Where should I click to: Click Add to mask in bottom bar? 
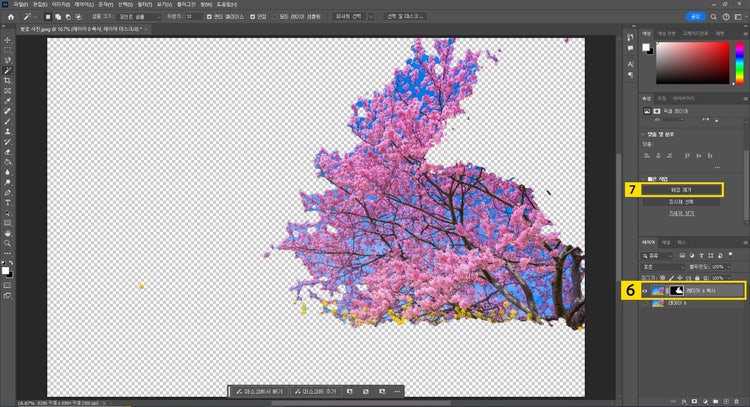(x=315, y=392)
